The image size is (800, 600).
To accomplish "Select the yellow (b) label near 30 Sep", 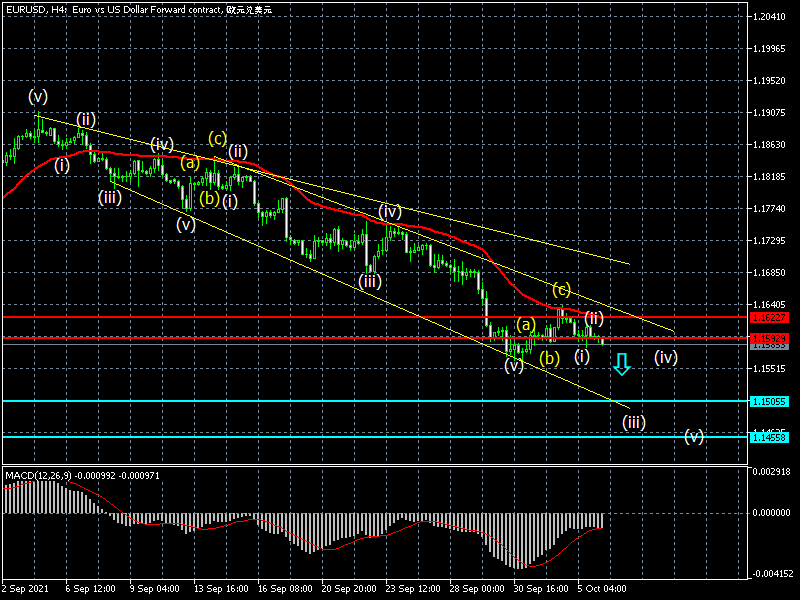I will click(x=549, y=357).
